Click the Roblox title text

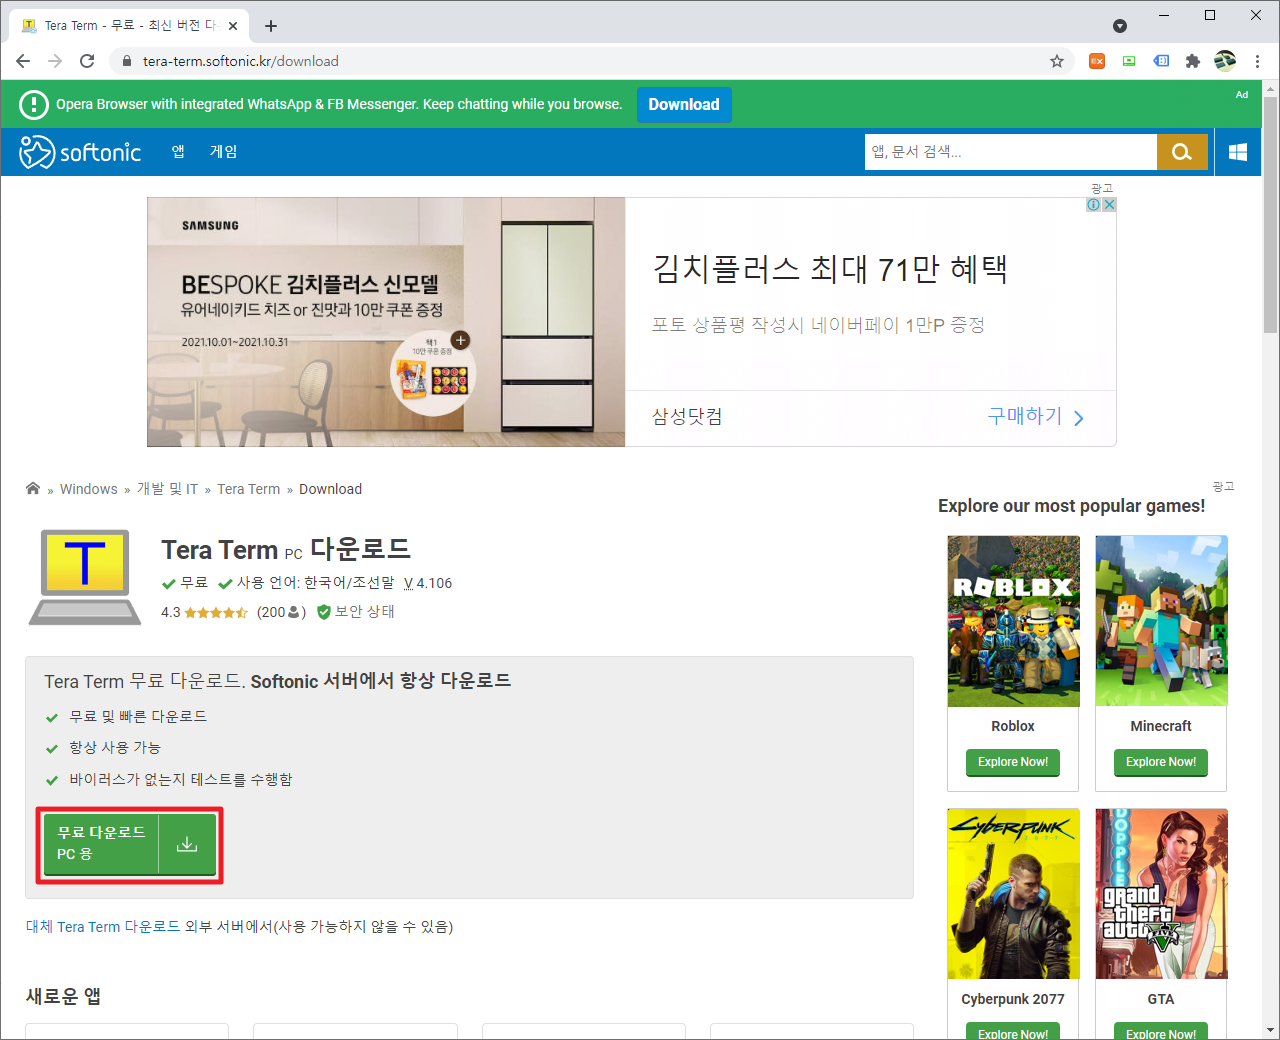1013,726
